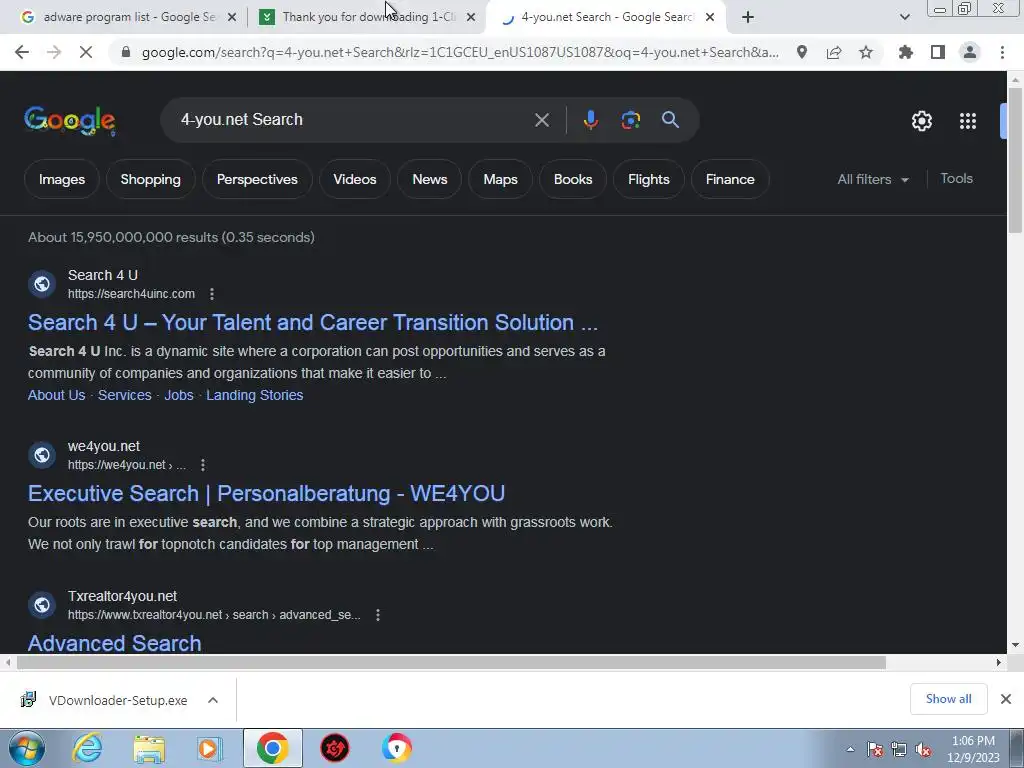Open the Google apps grid
Image resolution: width=1024 pixels, height=768 pixels.
968,121
